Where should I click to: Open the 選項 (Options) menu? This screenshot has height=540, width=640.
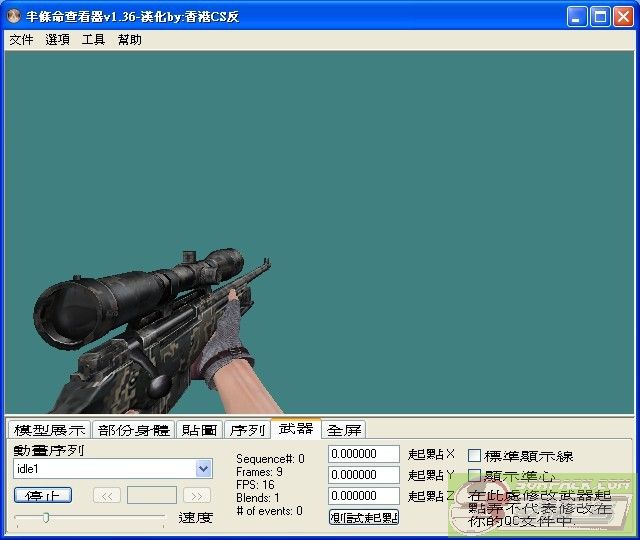click(57, 40)
